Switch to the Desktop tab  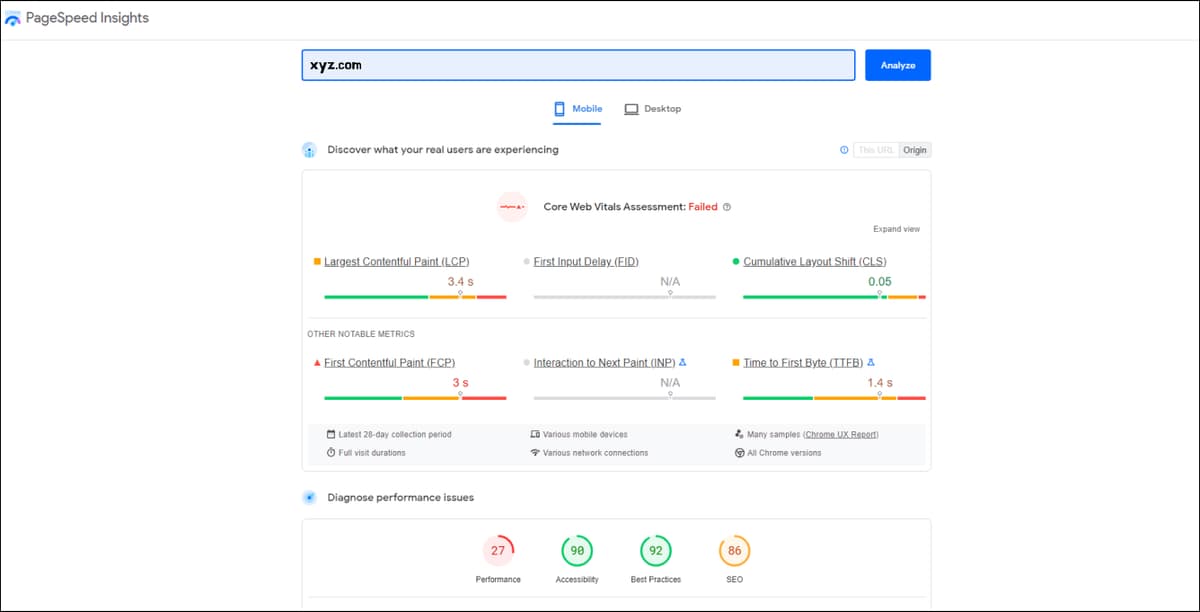tap(653, 109)
